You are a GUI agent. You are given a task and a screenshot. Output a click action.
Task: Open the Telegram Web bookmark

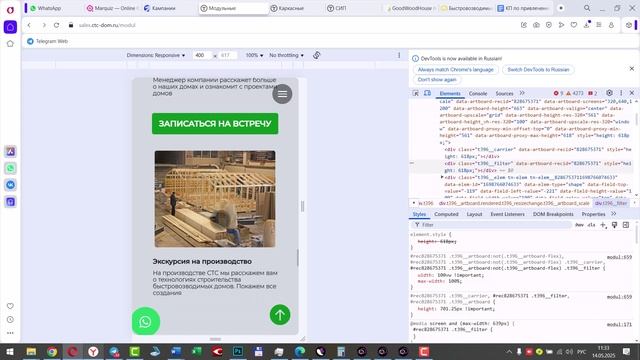click(47, 41)
